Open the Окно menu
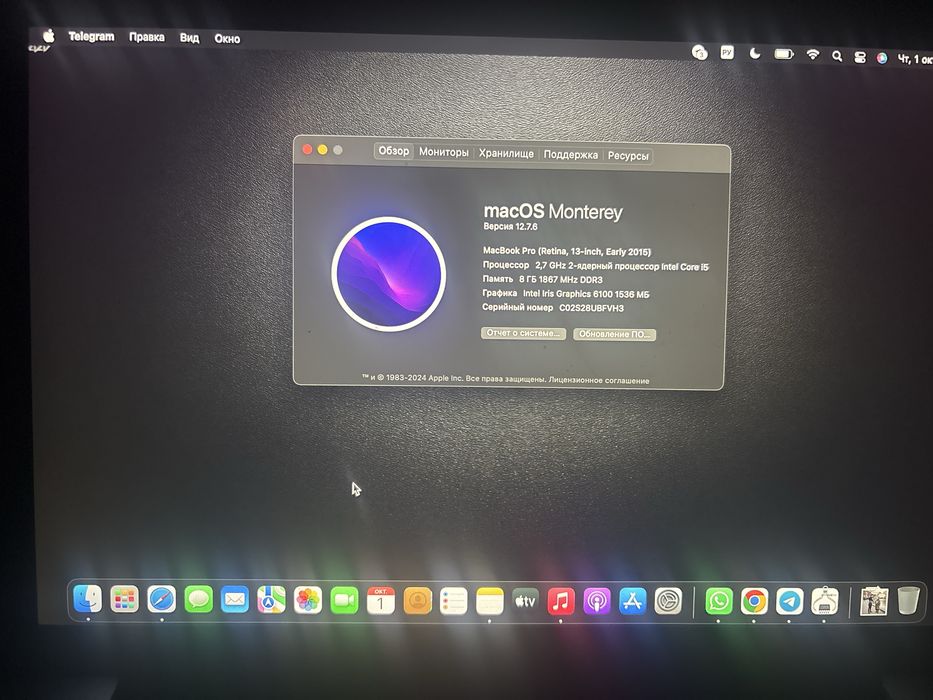 coord(227,39)
